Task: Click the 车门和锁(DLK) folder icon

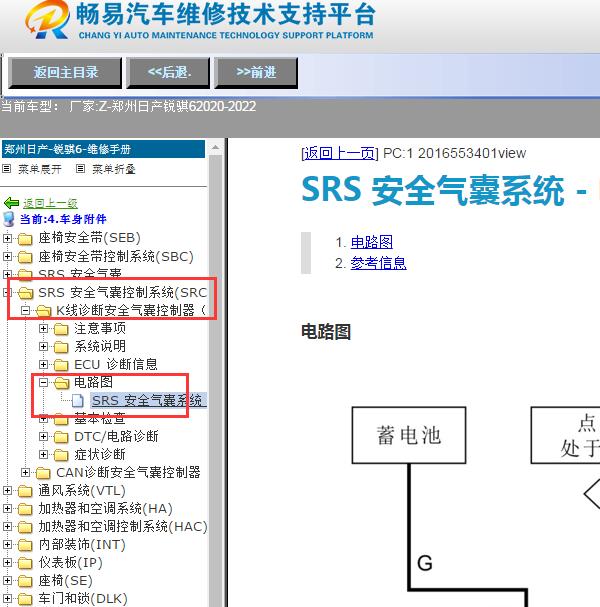Action: [25, 599]
